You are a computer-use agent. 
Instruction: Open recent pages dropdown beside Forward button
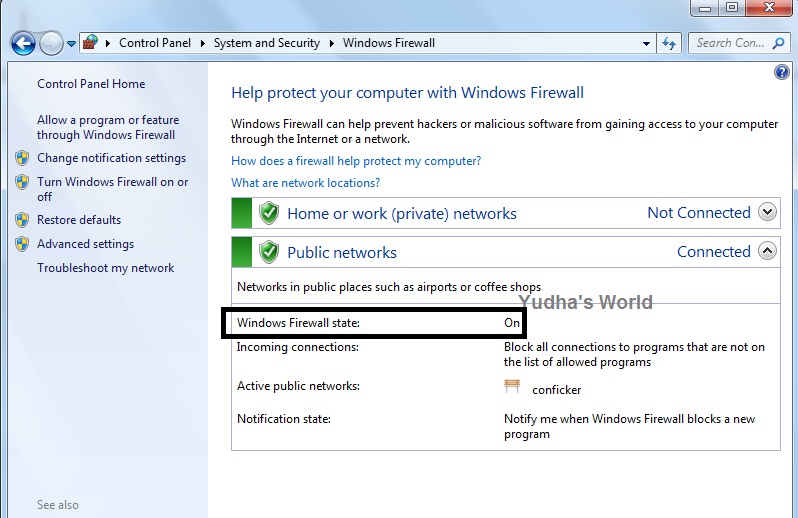(72, 44)
